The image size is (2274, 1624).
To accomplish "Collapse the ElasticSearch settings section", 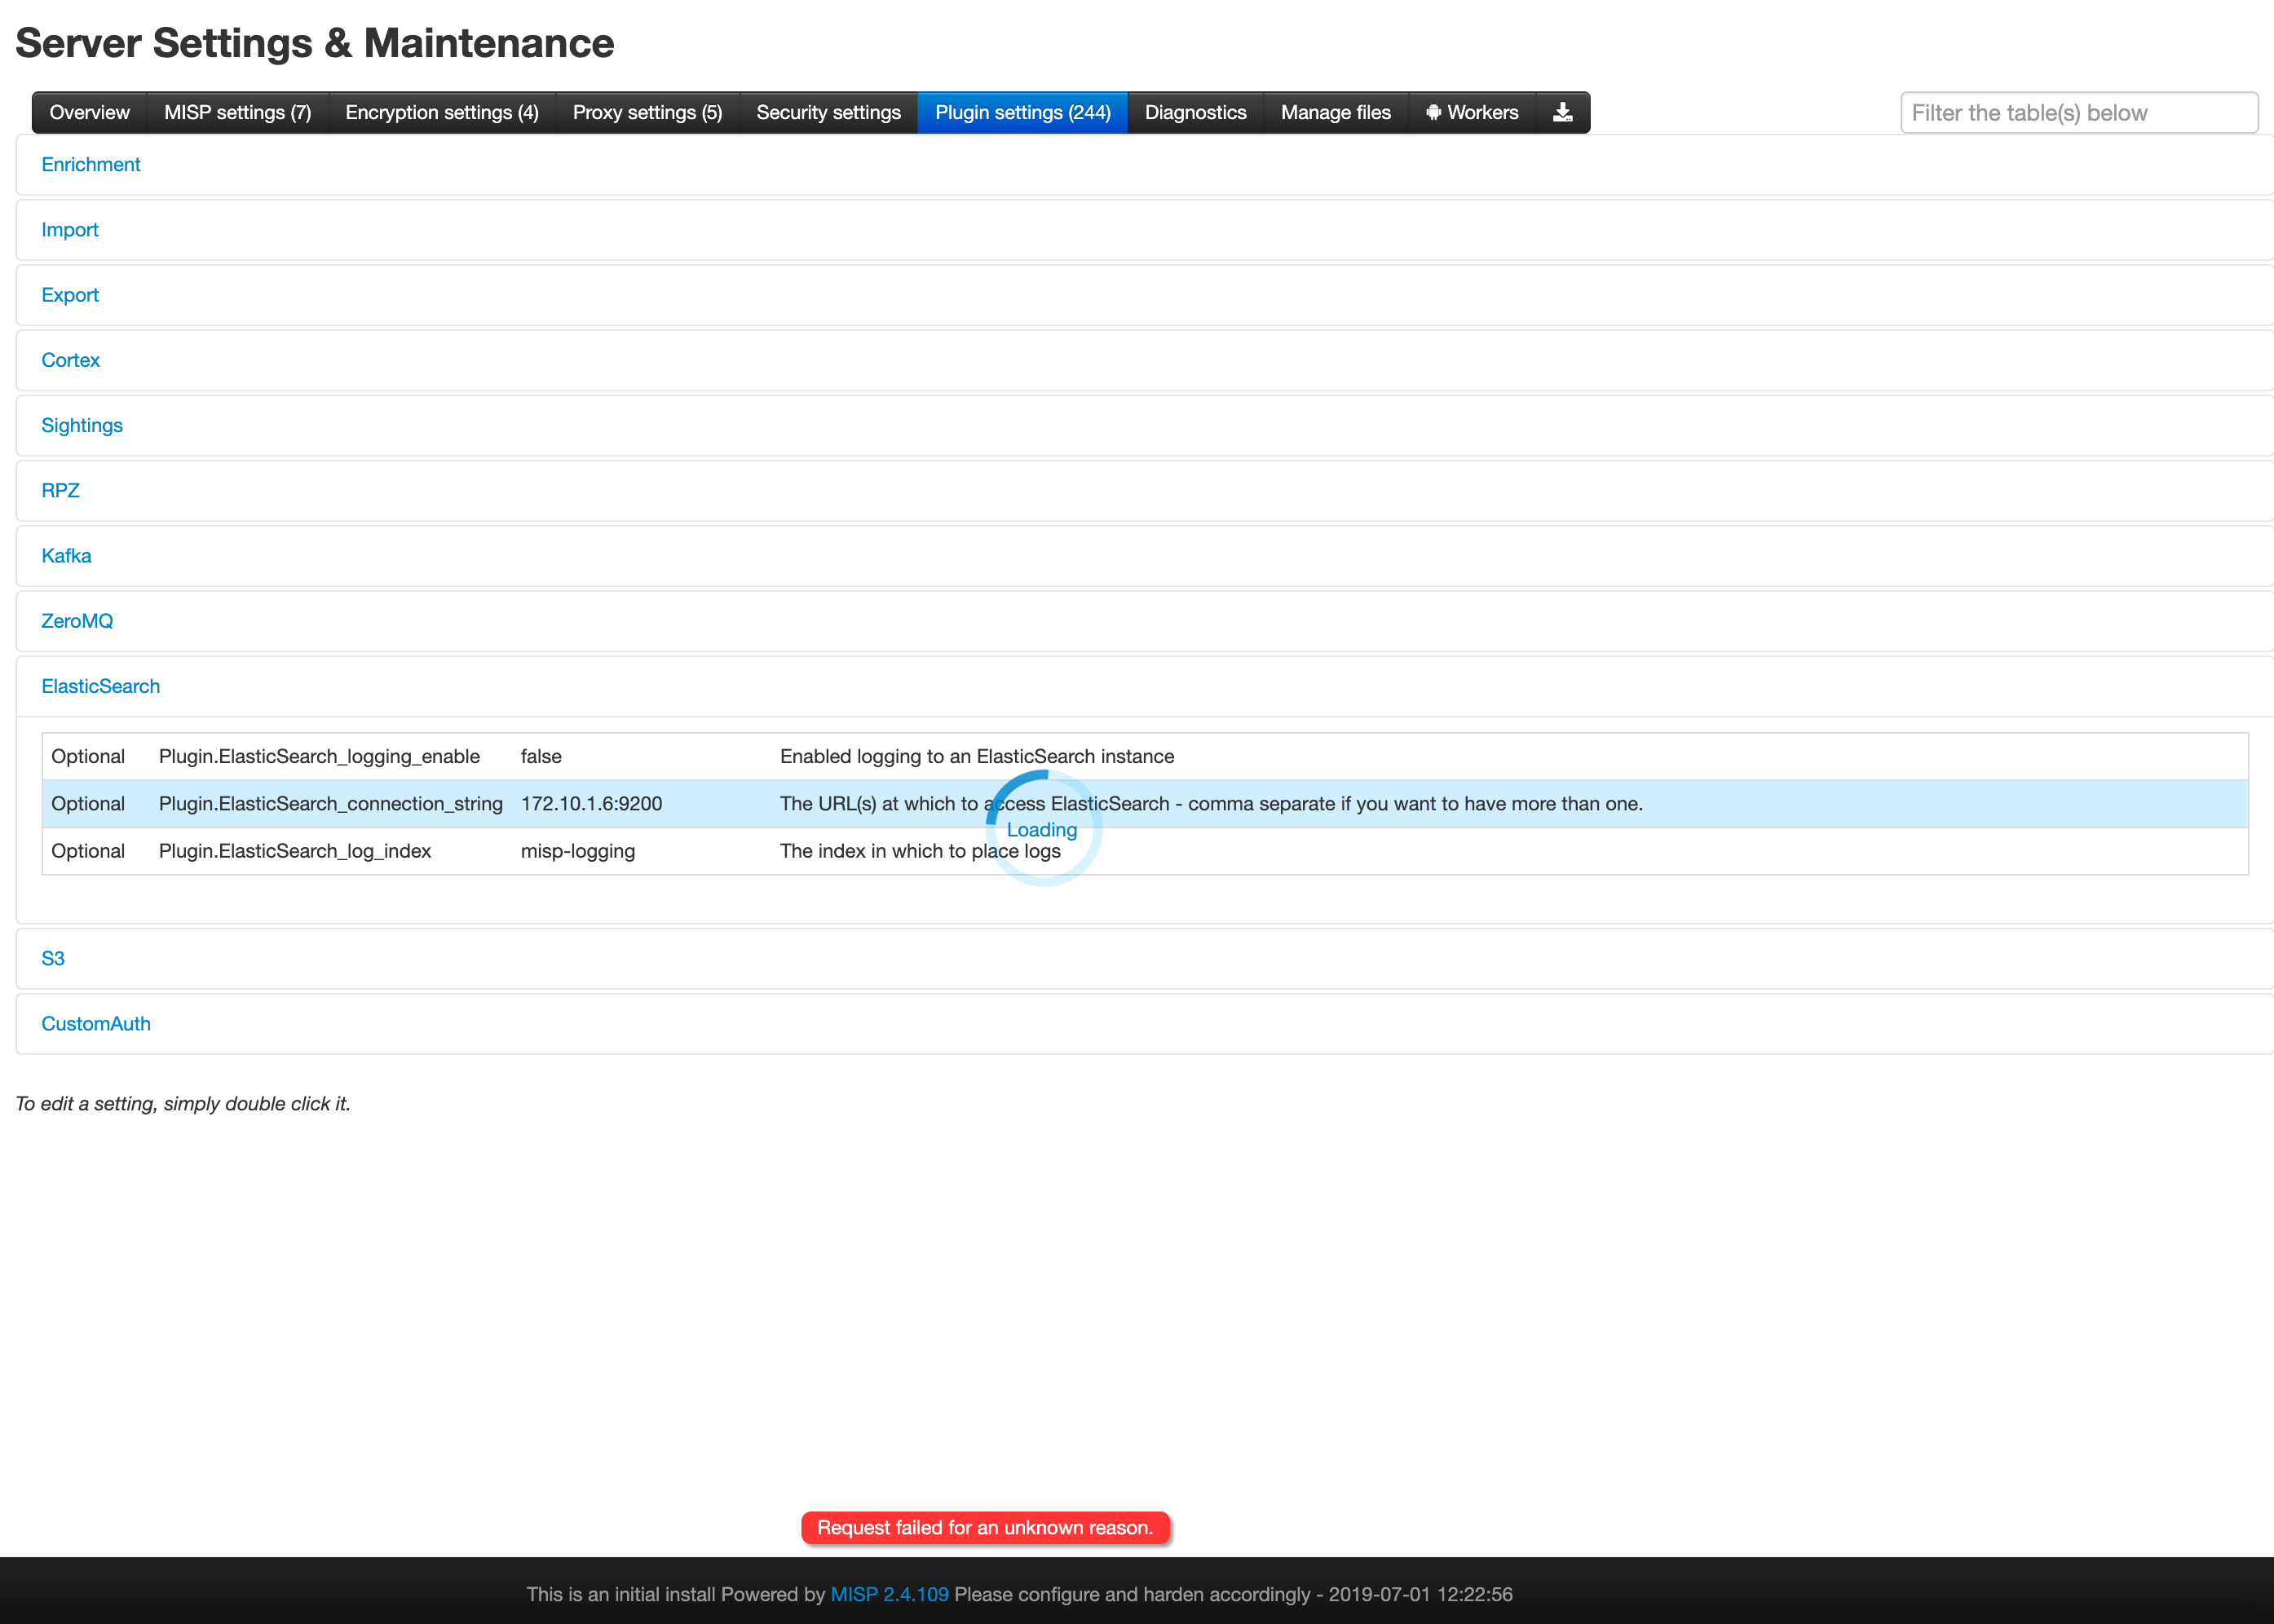I will click(x=100, y=686).
